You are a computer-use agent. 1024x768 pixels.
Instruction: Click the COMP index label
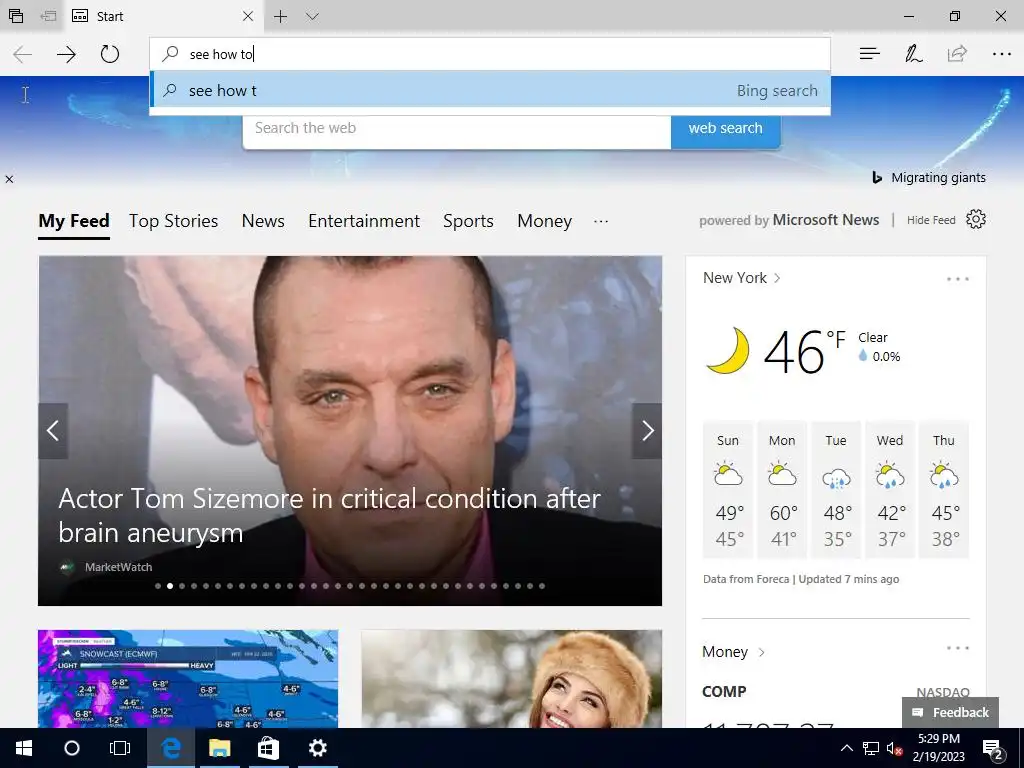click(724, 691)
